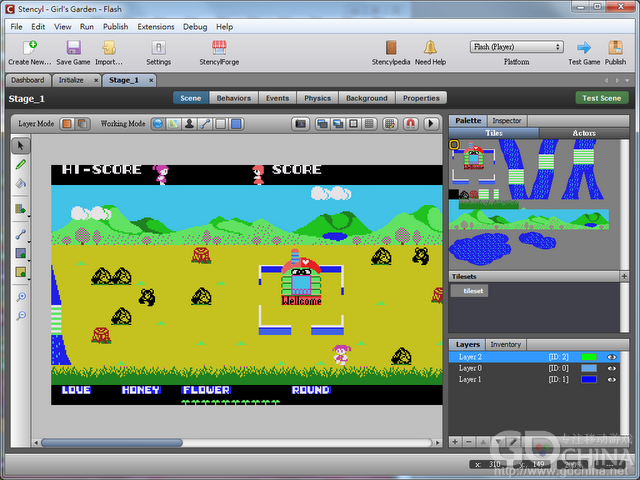Switch palette to Actors
The image size is (640, 480).
click(584, 133)
